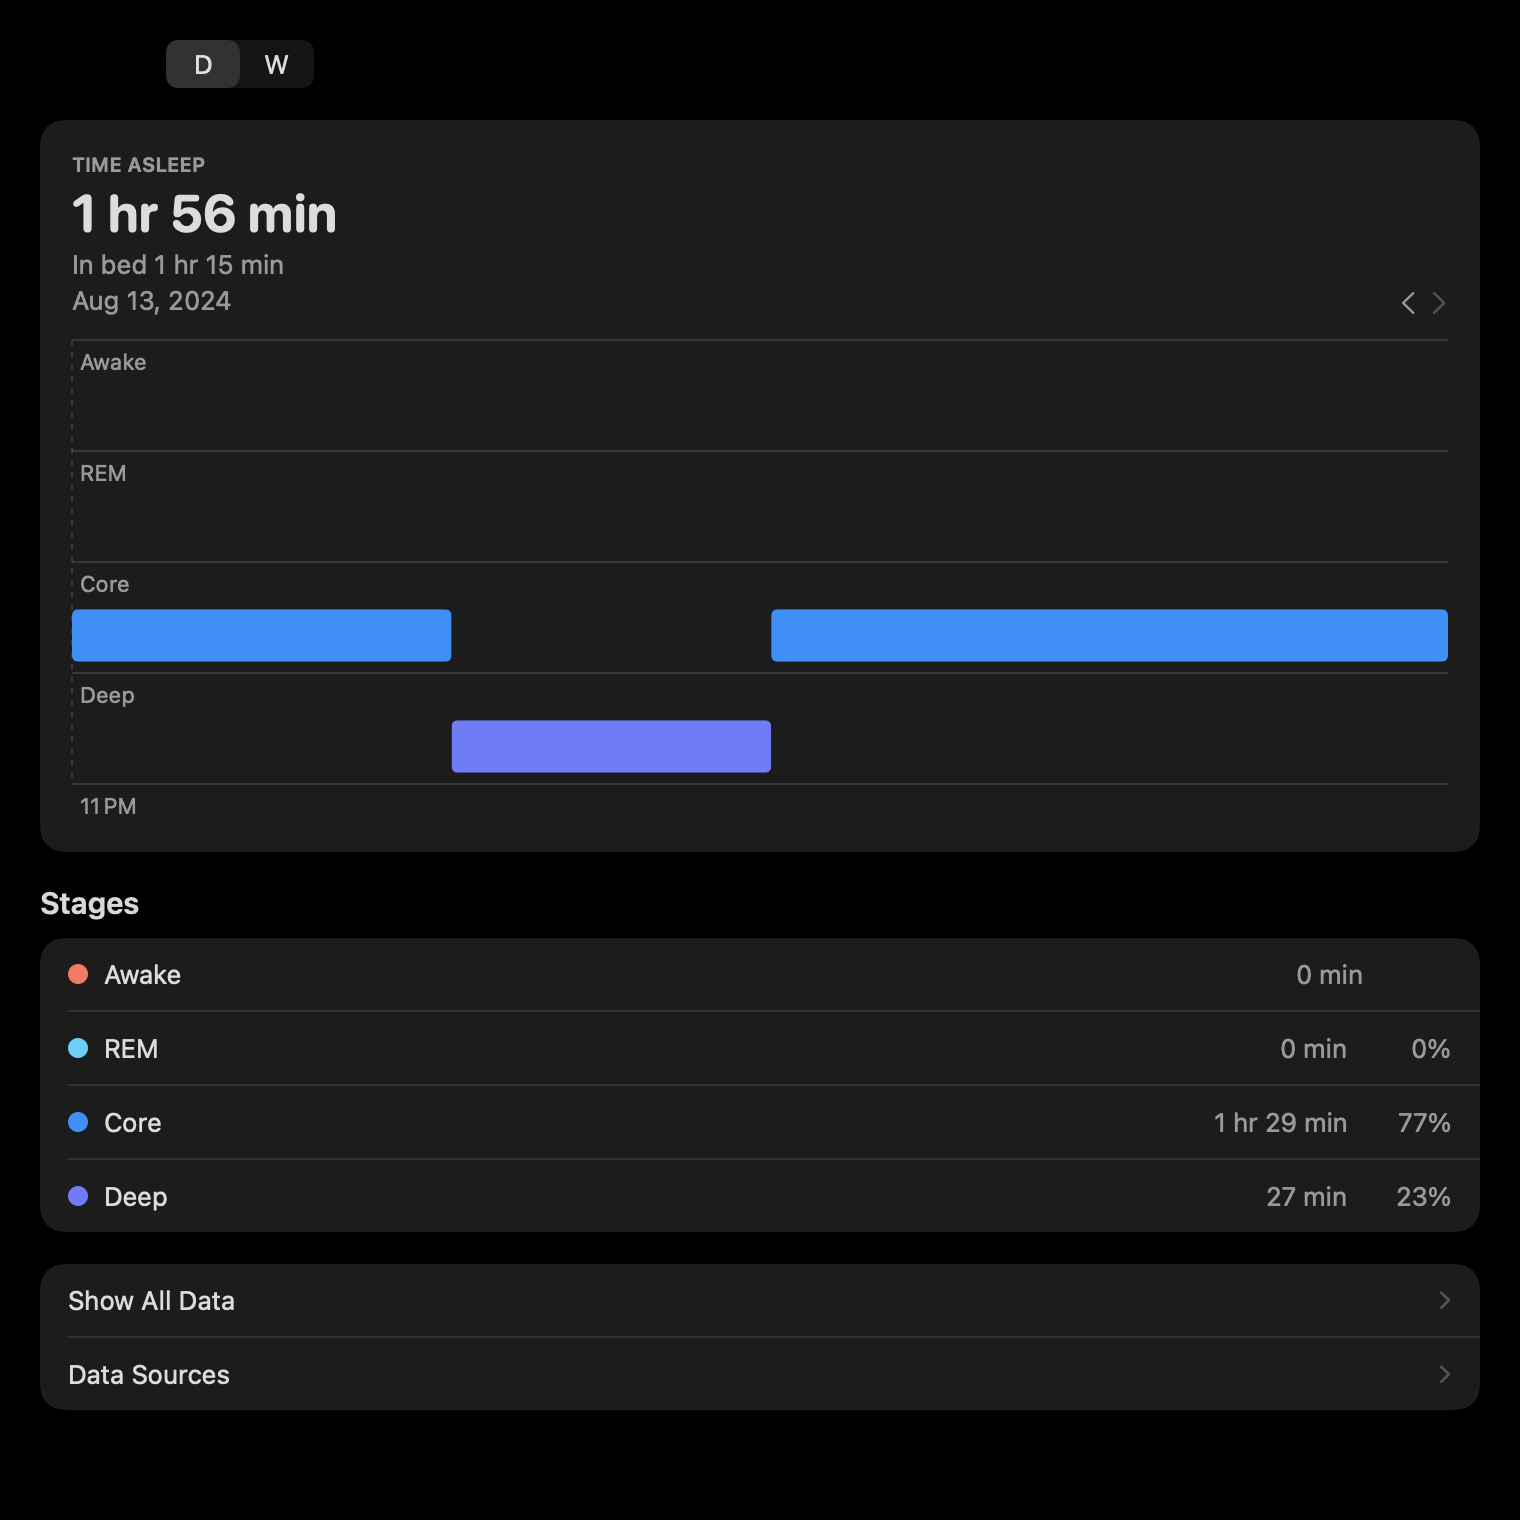1520x1520 pixels.
Task: Go to previous day with left chevron
Action: (x=1408, y=303)
